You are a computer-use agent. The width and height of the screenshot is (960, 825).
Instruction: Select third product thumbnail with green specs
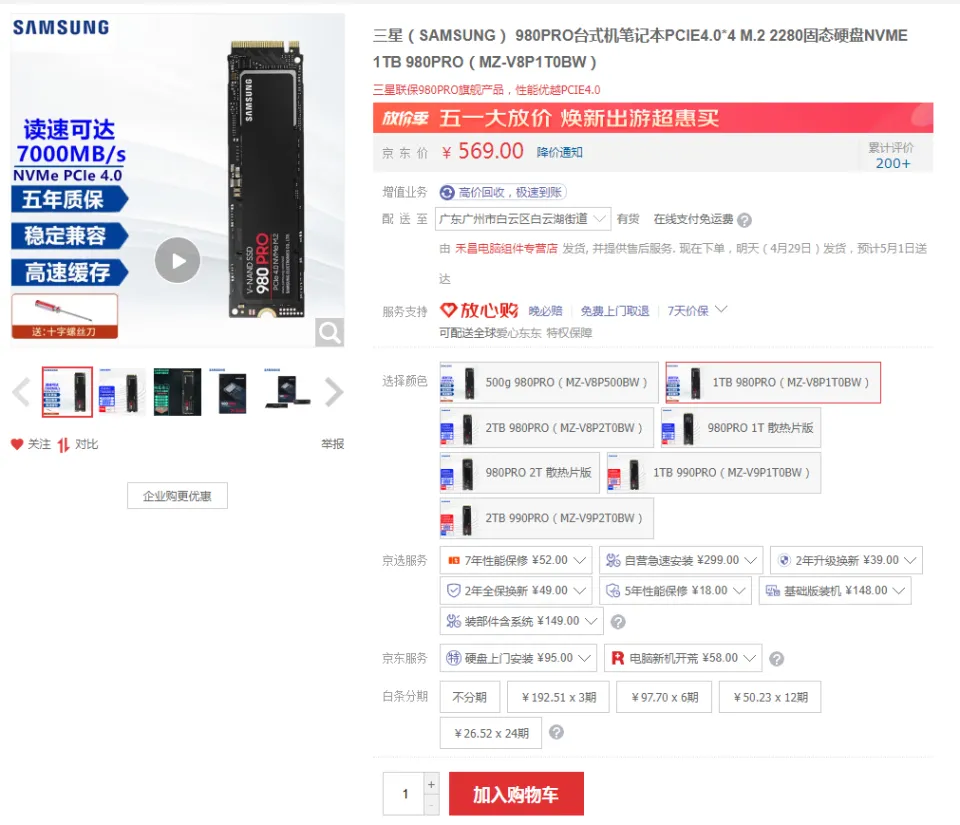(x=177, y=392)
